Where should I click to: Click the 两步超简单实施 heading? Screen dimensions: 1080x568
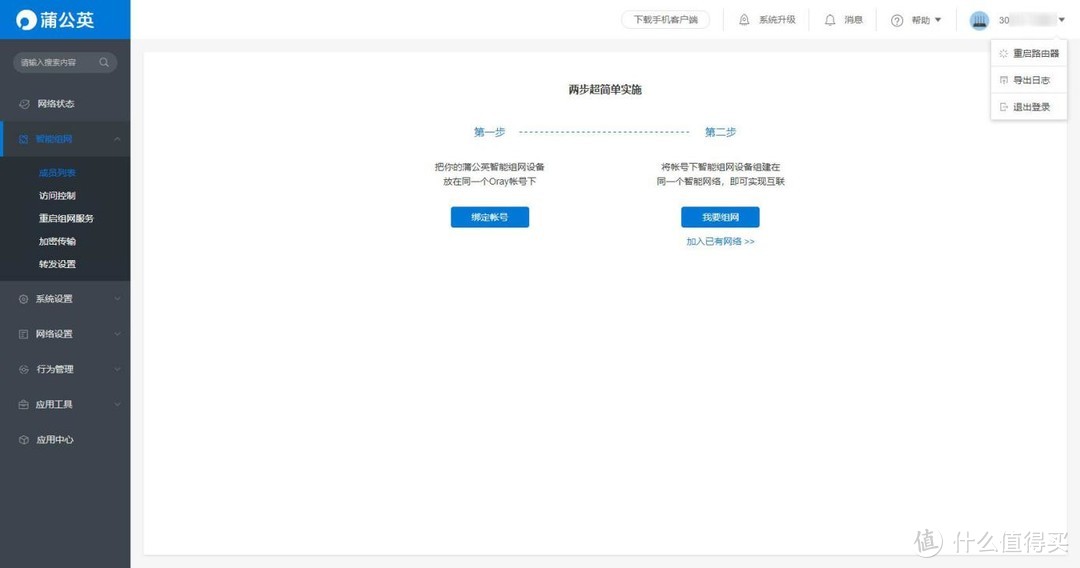tap(605, 90)
